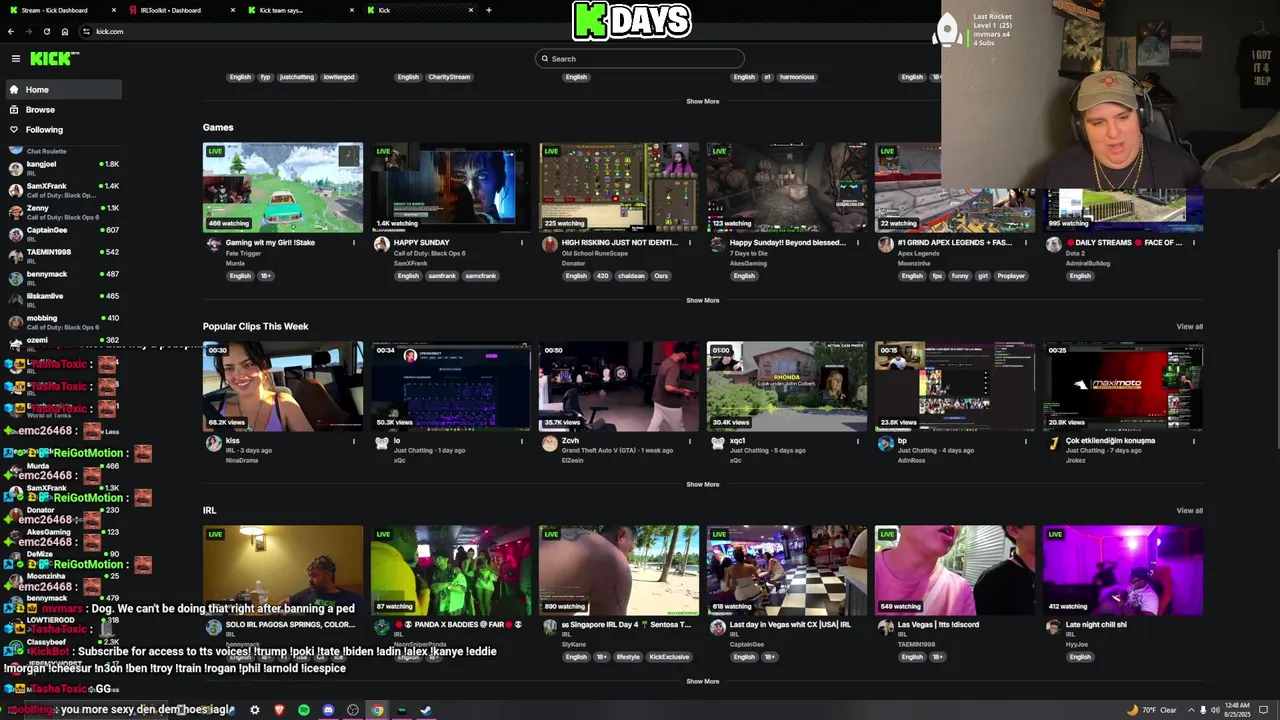Open a new browser tab with plus
Viewport: 1280px width, 720px height.
(x=488, y=10)
